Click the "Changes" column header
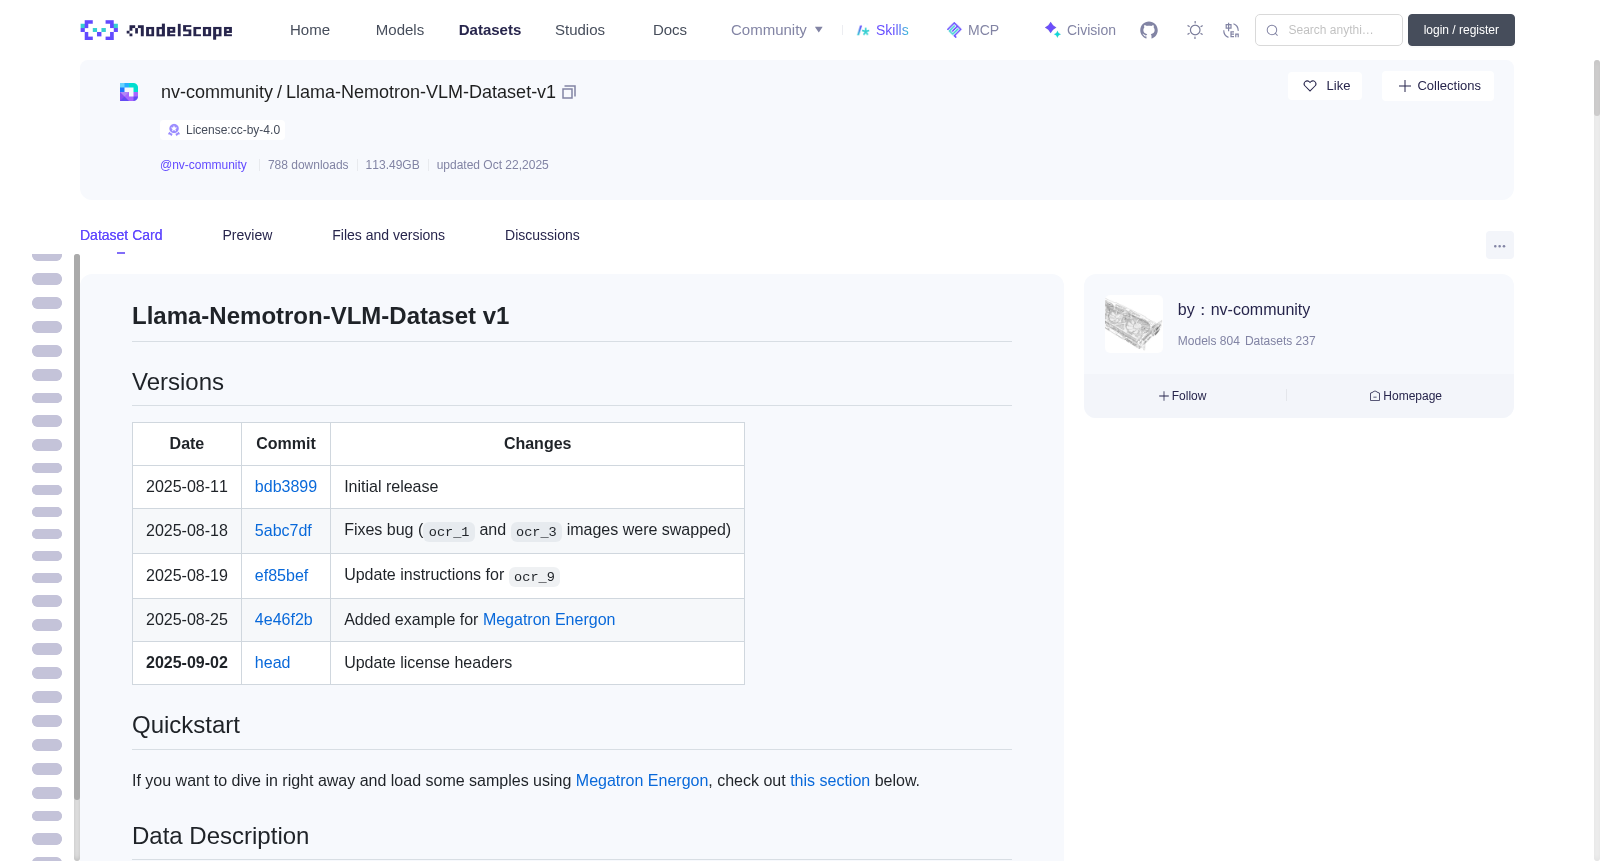The width and height of the screenshot is (1600, 861). 537,444
